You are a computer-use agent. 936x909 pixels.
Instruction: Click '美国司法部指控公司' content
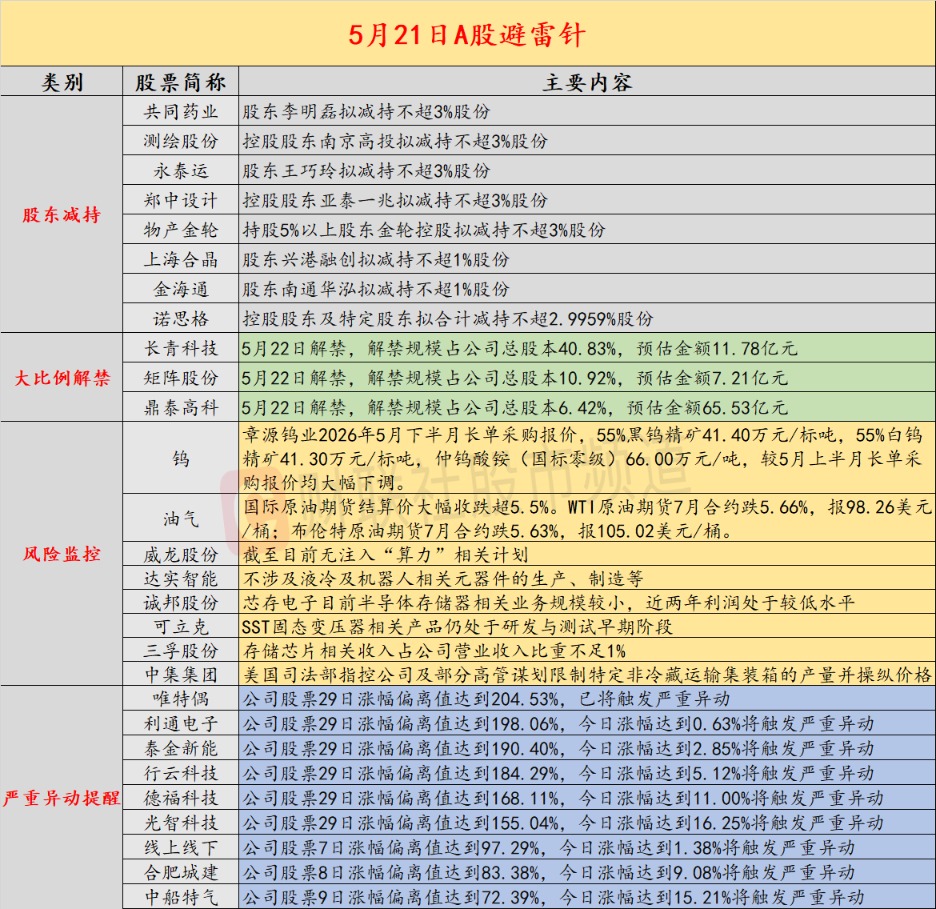(587, 674)
